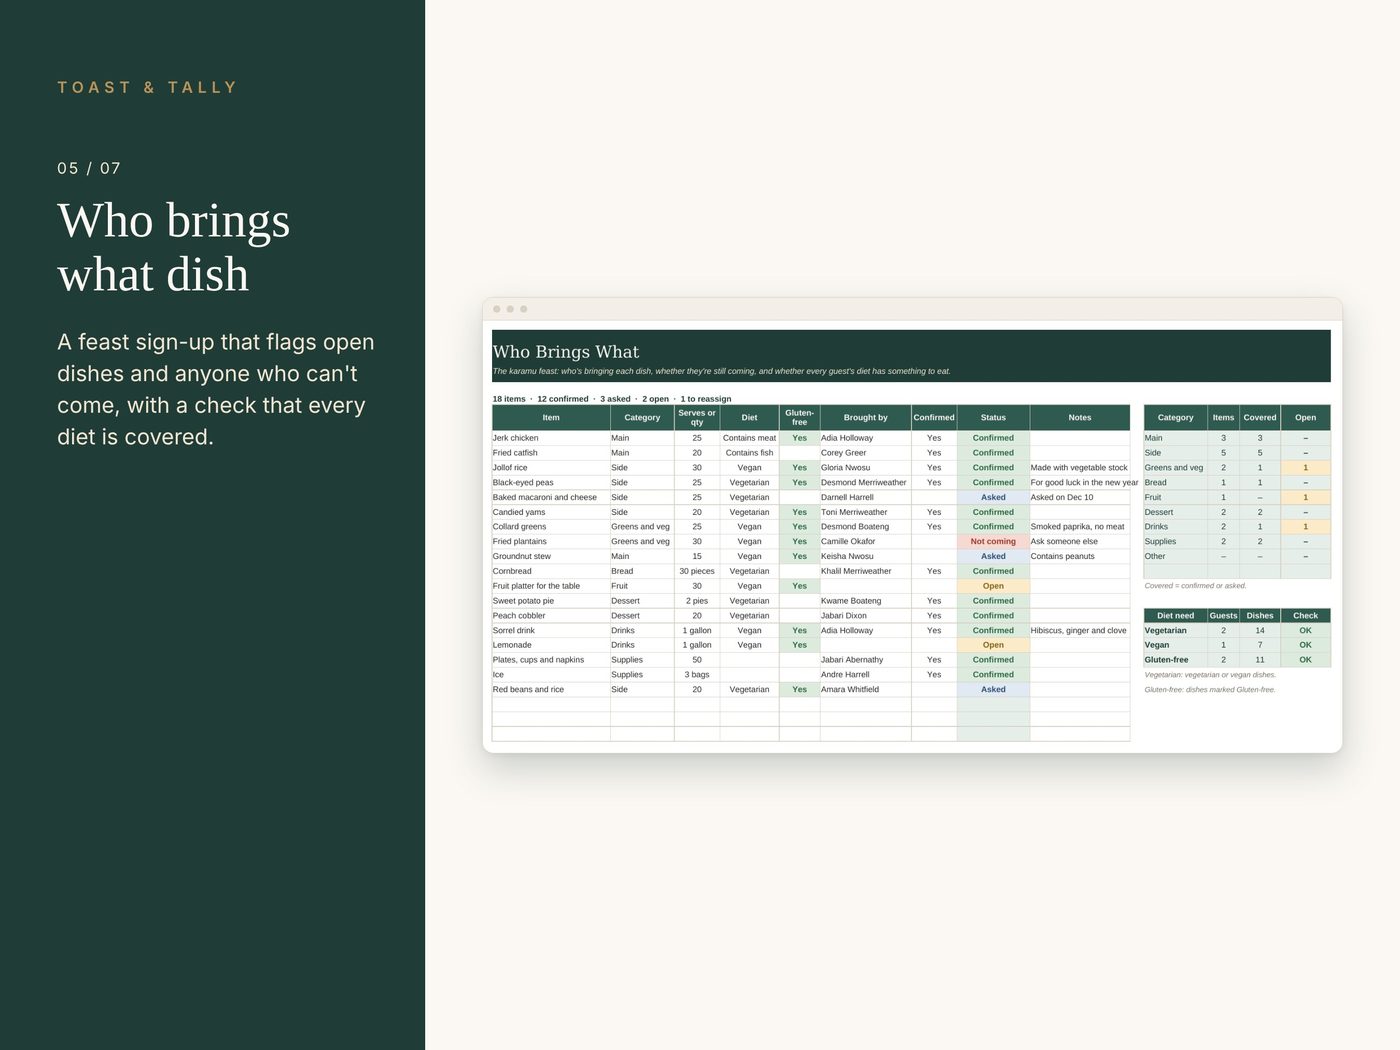Select the 'Brought by' column header

[865, 418]
